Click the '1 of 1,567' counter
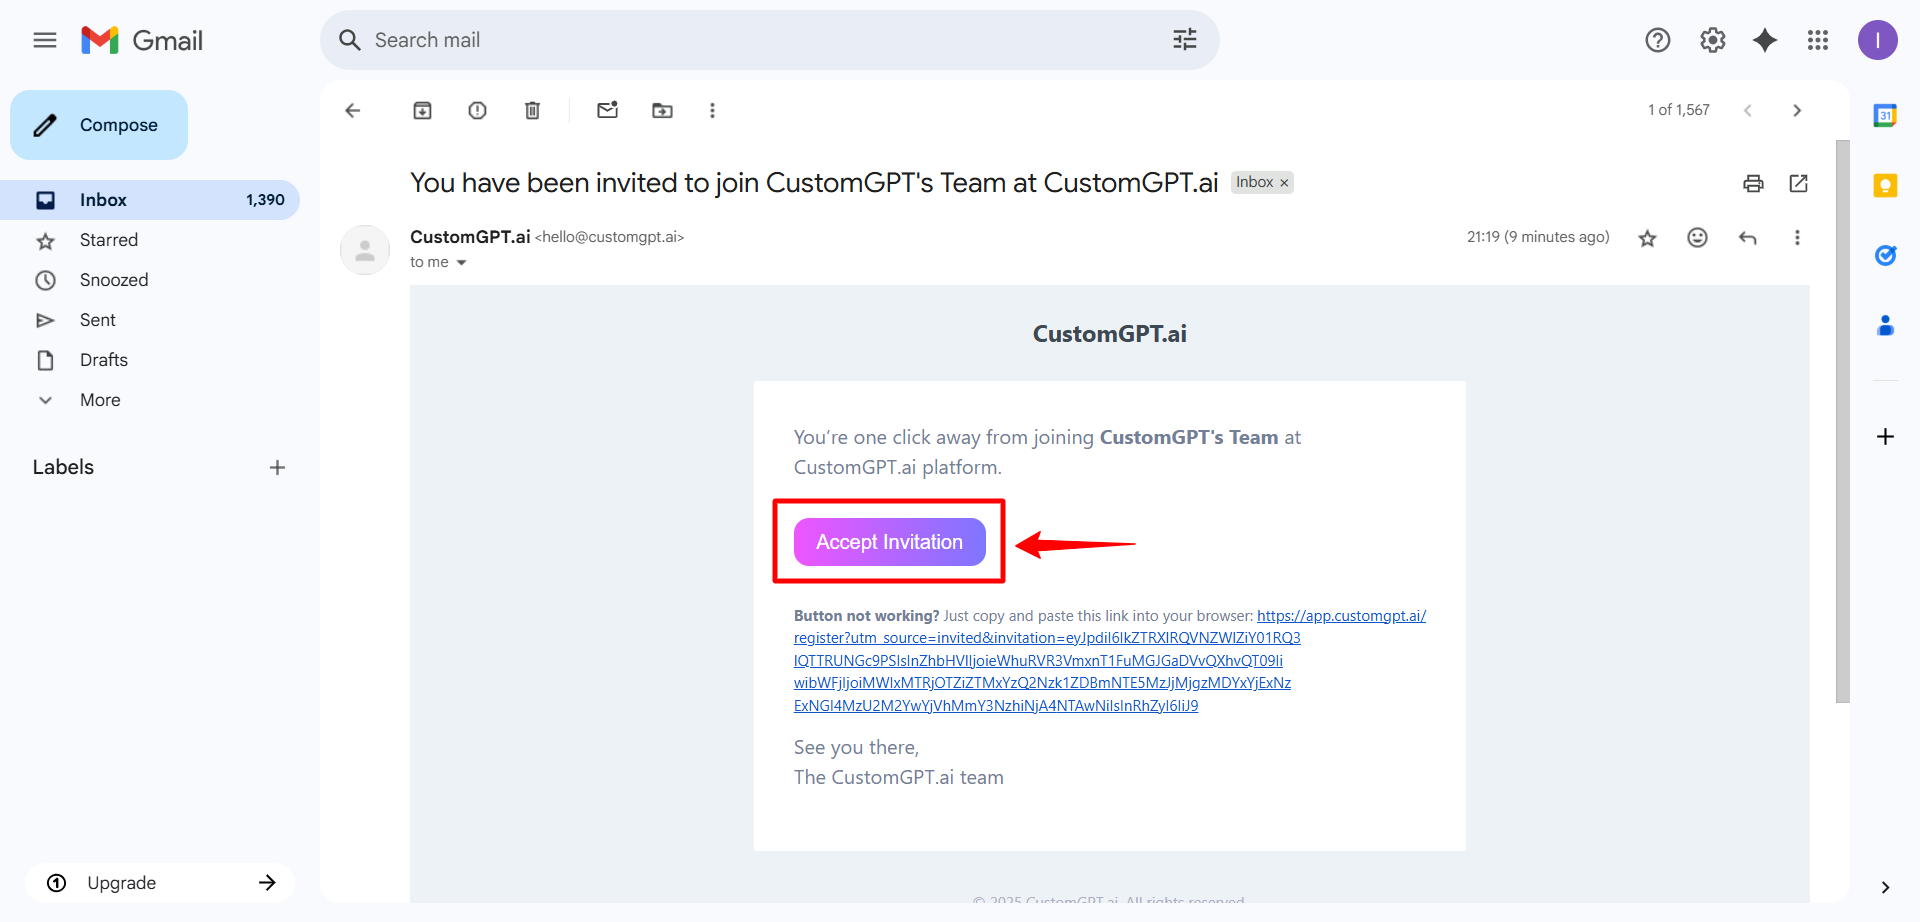This screenshot has height=922, width=1920. pos(1679,110)
